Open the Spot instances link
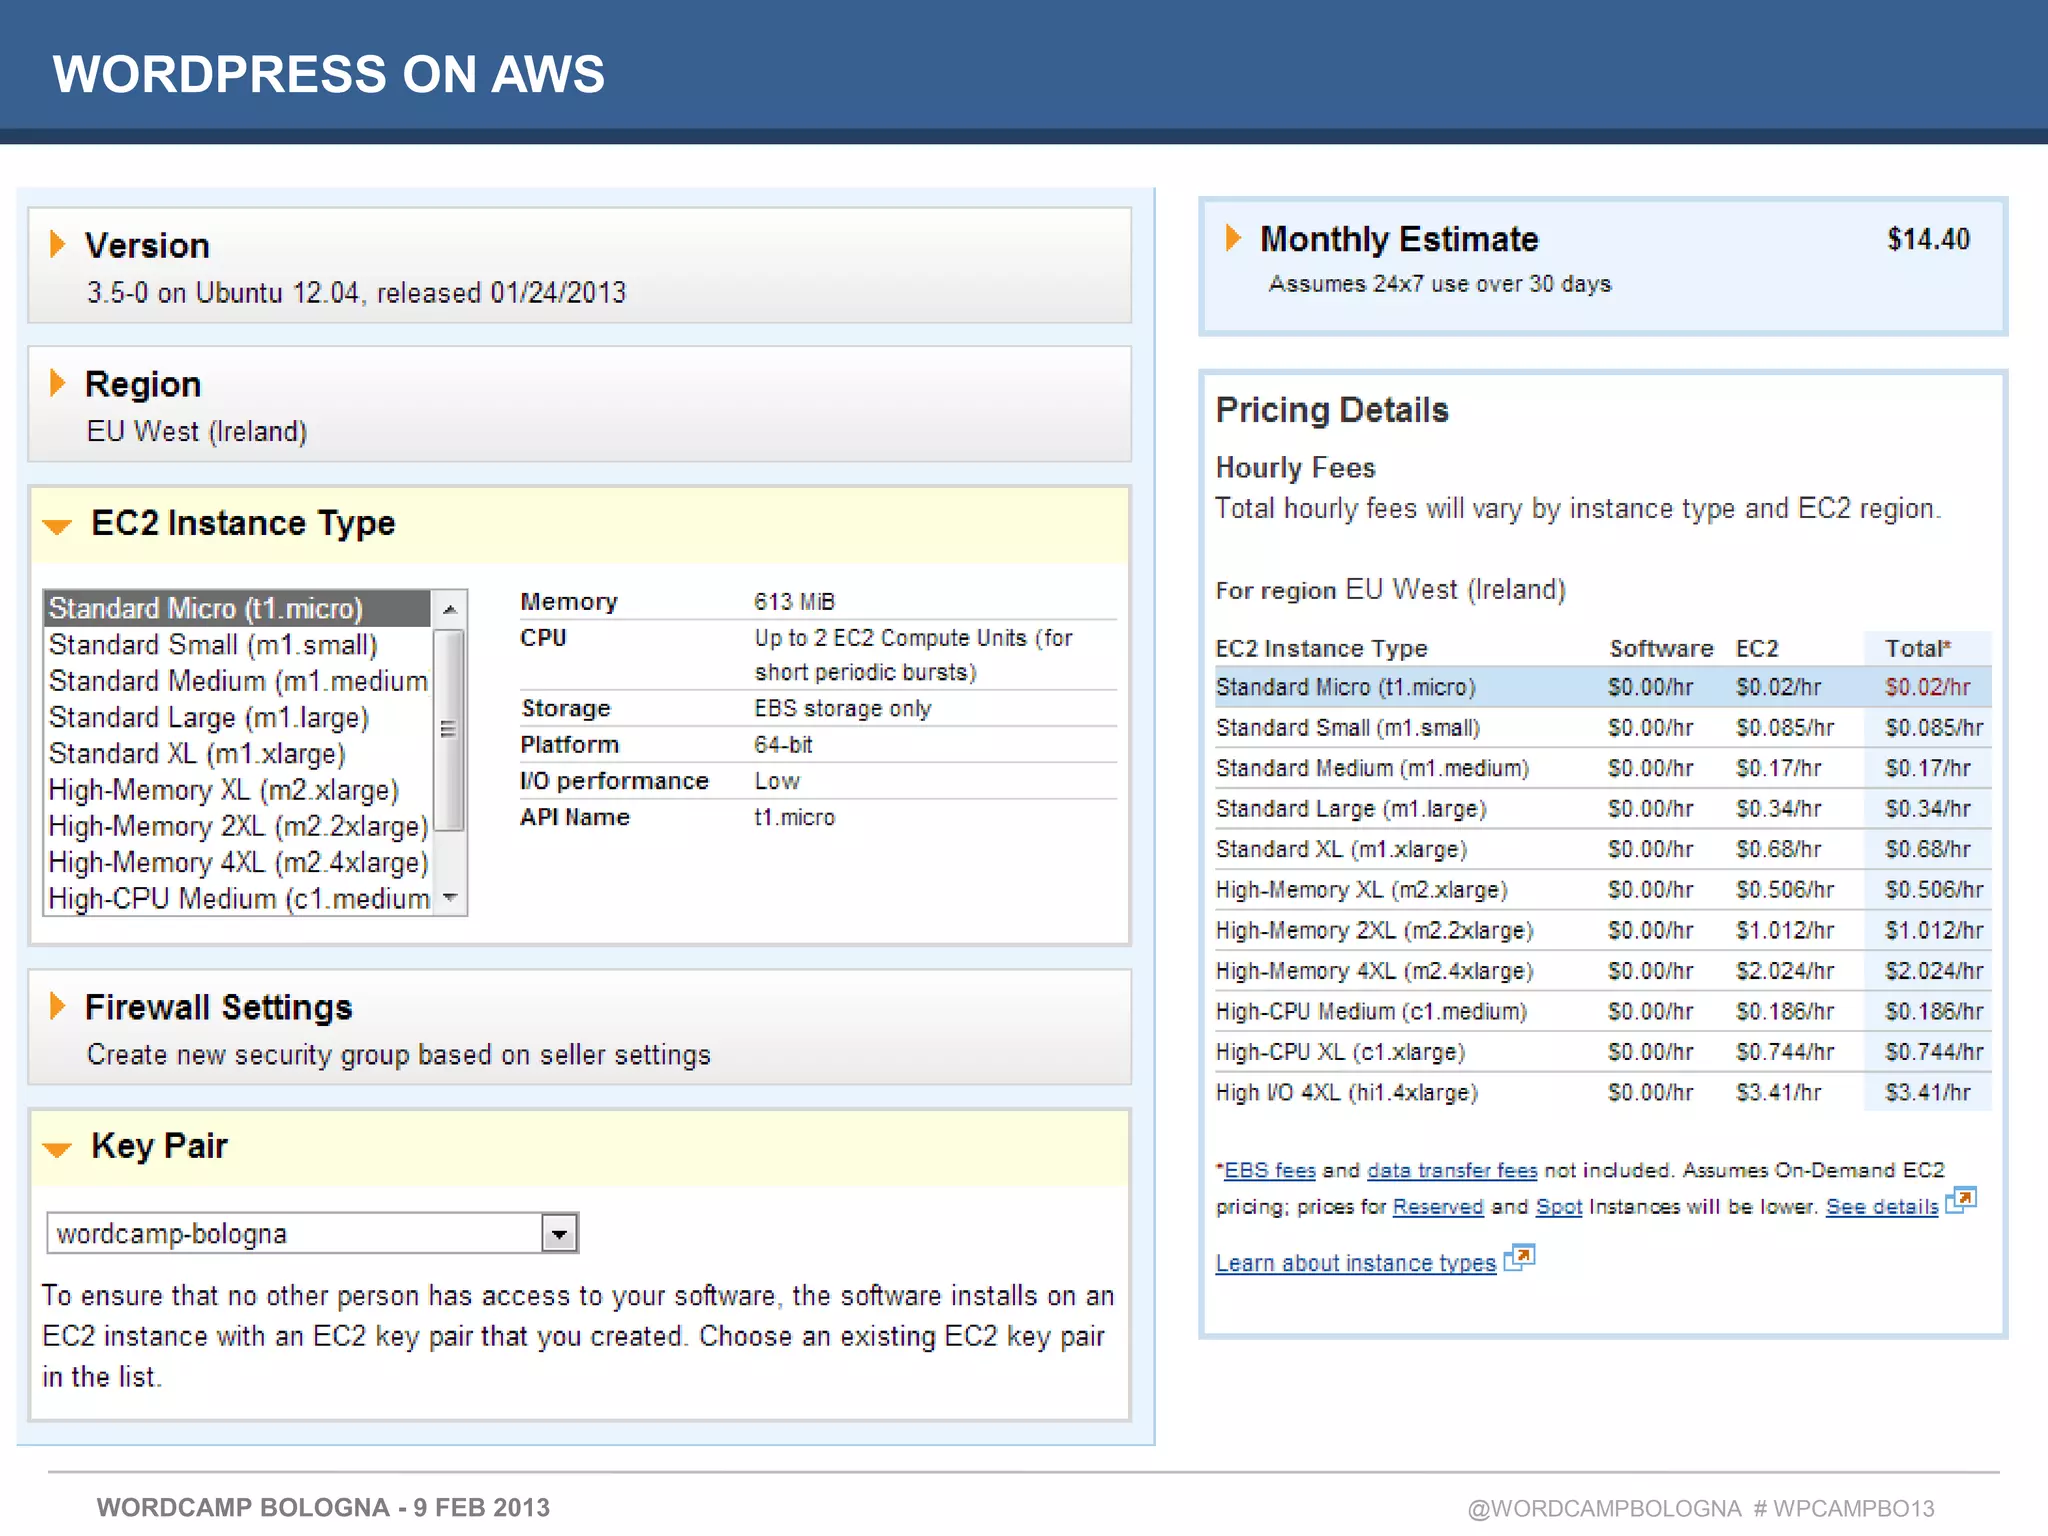 click(x=1559, y=1207)
